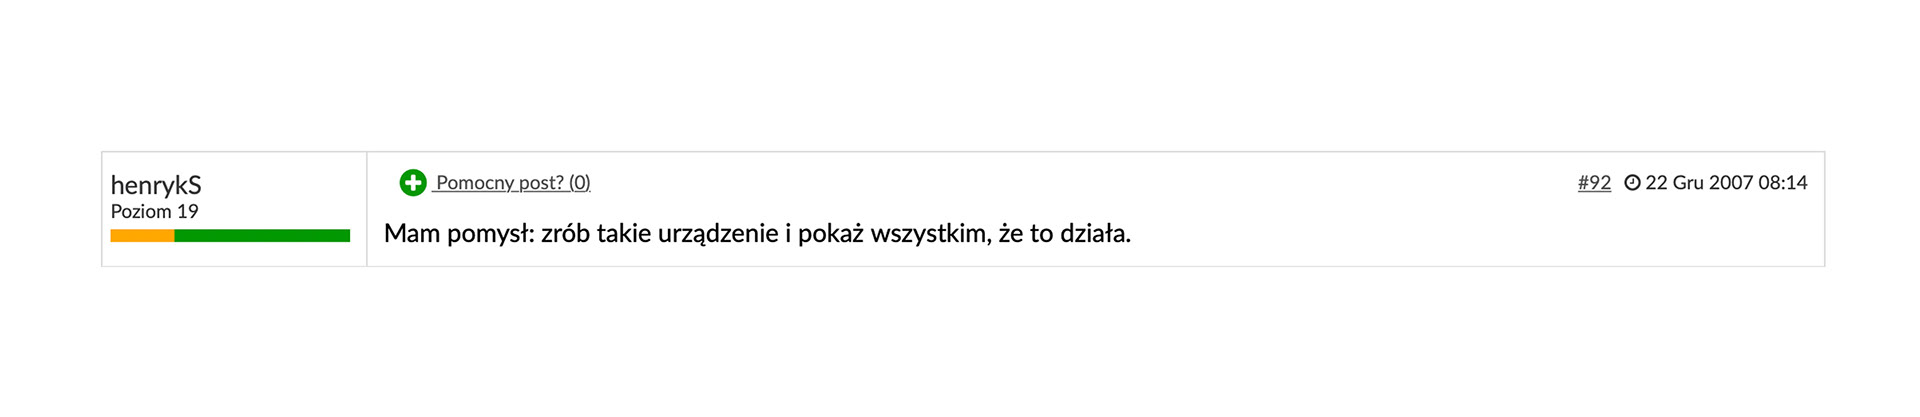Click the orange segment of the level bar
This screenshot has width=1920, height=417.
click(x=142, y=236)
